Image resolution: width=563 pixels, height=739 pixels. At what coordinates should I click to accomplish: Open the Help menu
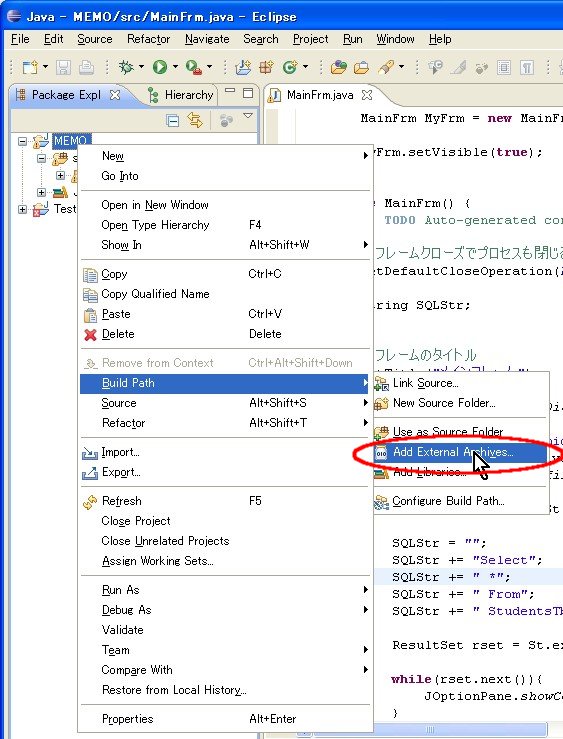click(x=440, y=39)
